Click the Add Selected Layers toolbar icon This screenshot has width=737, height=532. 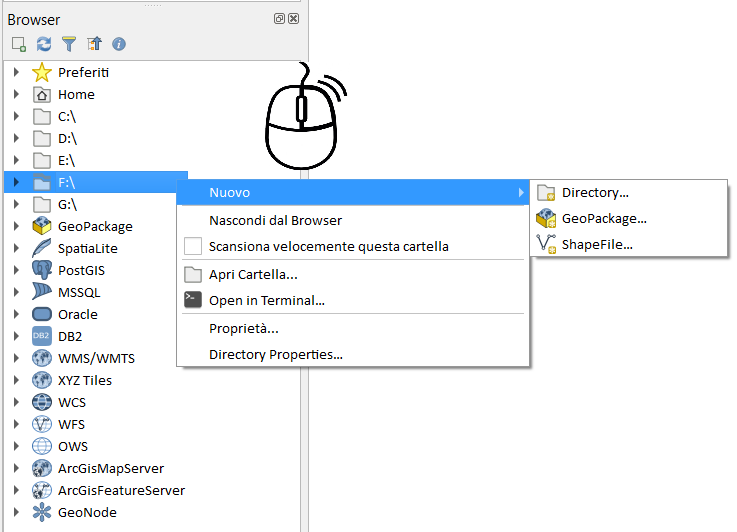click(18, 44)
